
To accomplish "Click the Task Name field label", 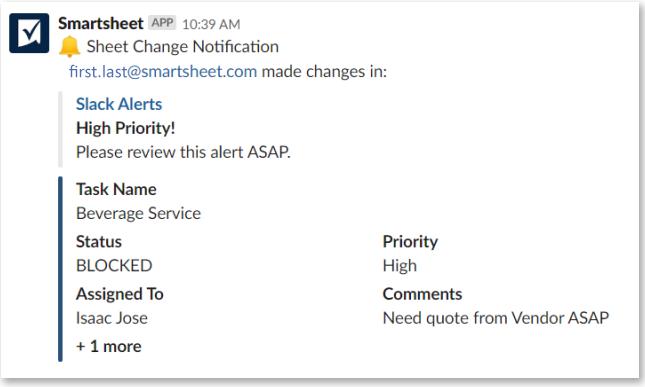I will (x=116, y=189).
